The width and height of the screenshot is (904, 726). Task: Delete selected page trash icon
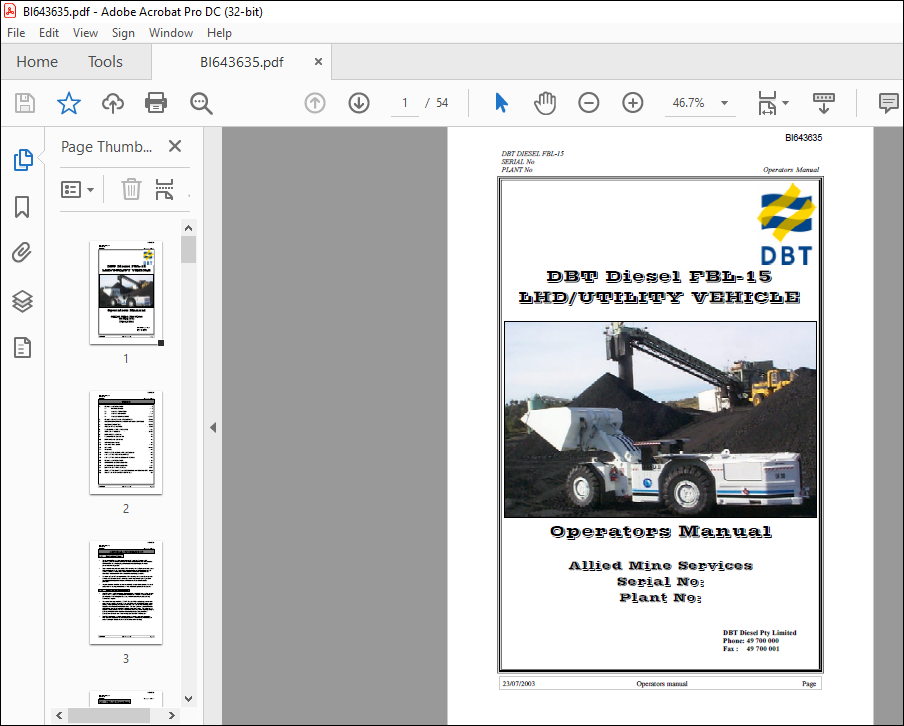(x=131, y=189)
